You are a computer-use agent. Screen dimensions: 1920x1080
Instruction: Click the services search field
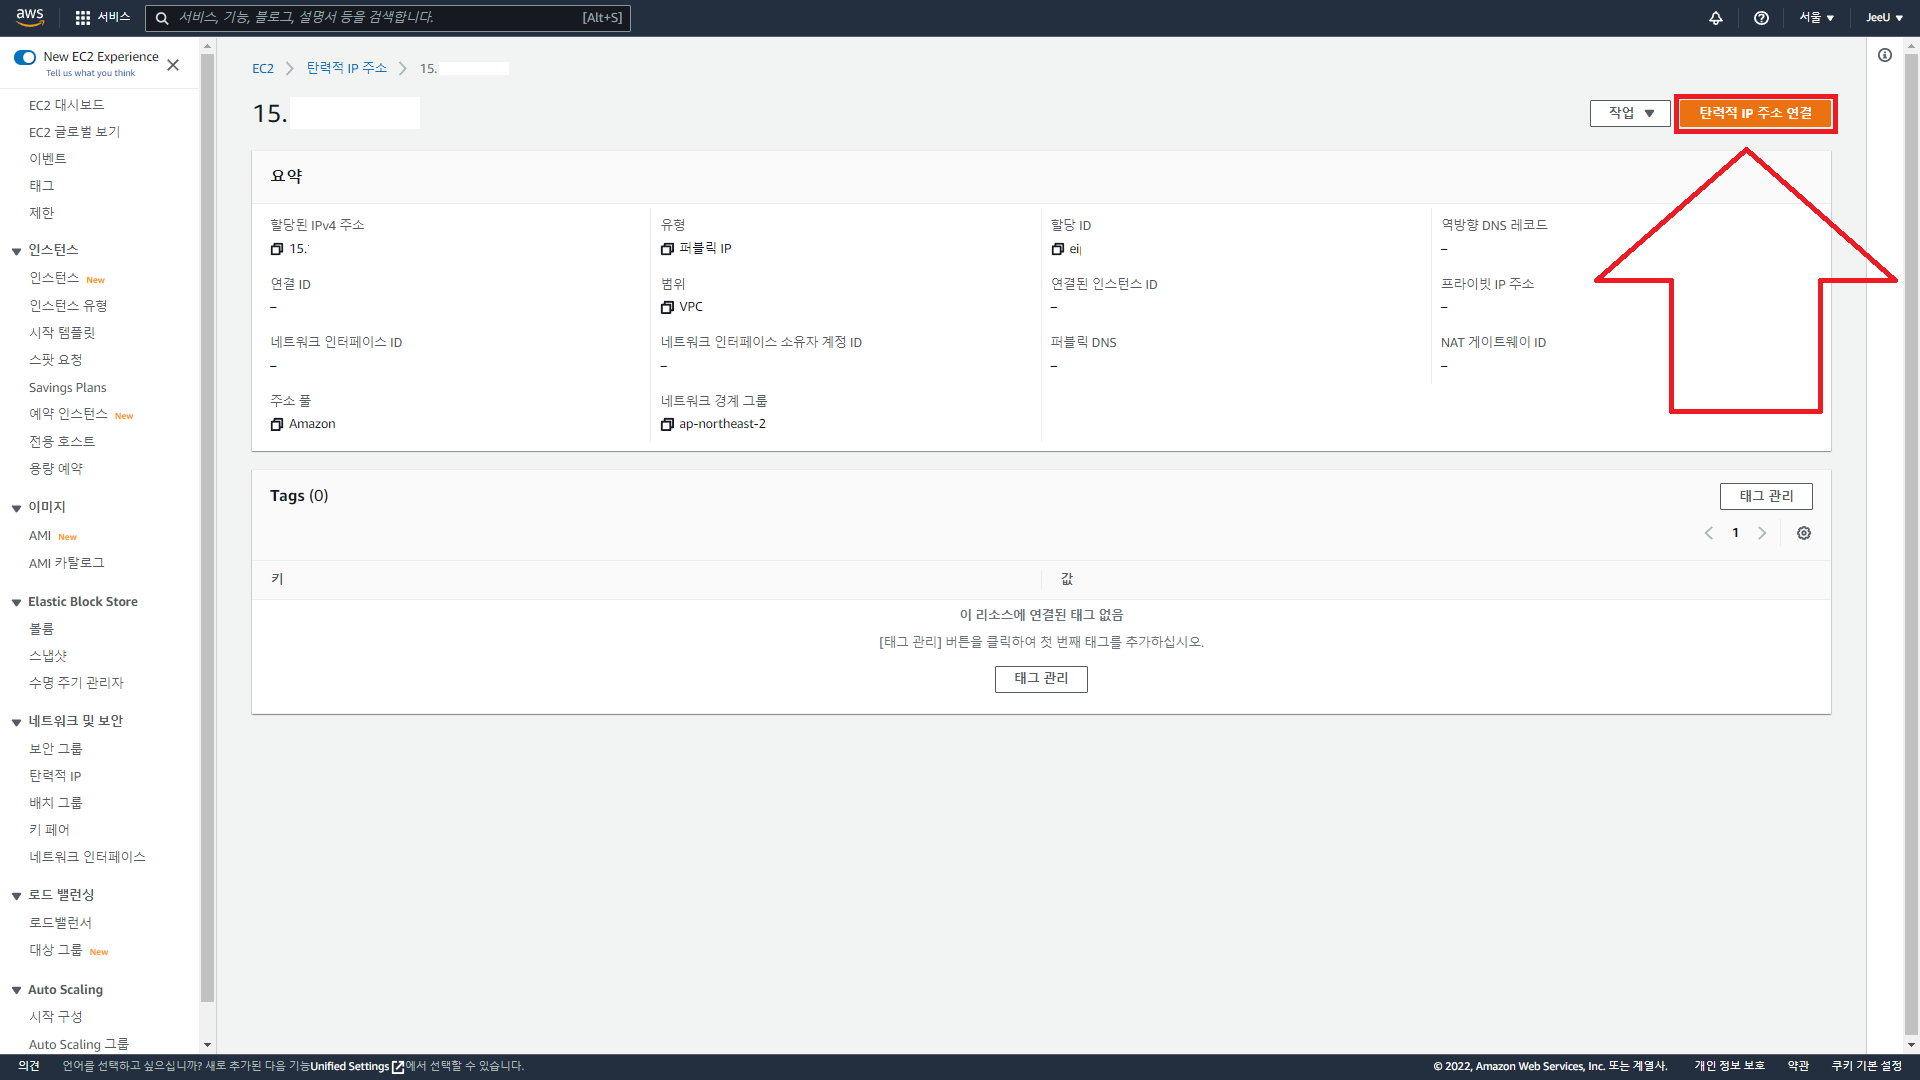point(380,17)
